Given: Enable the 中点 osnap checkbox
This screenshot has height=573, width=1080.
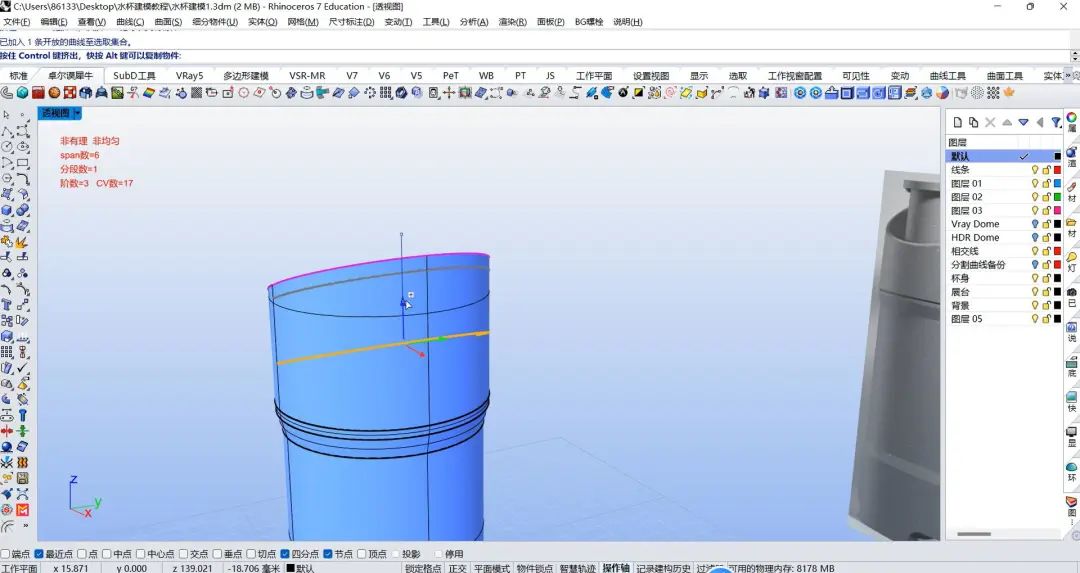Looking at the screenshot, I should tap(107, 554).
